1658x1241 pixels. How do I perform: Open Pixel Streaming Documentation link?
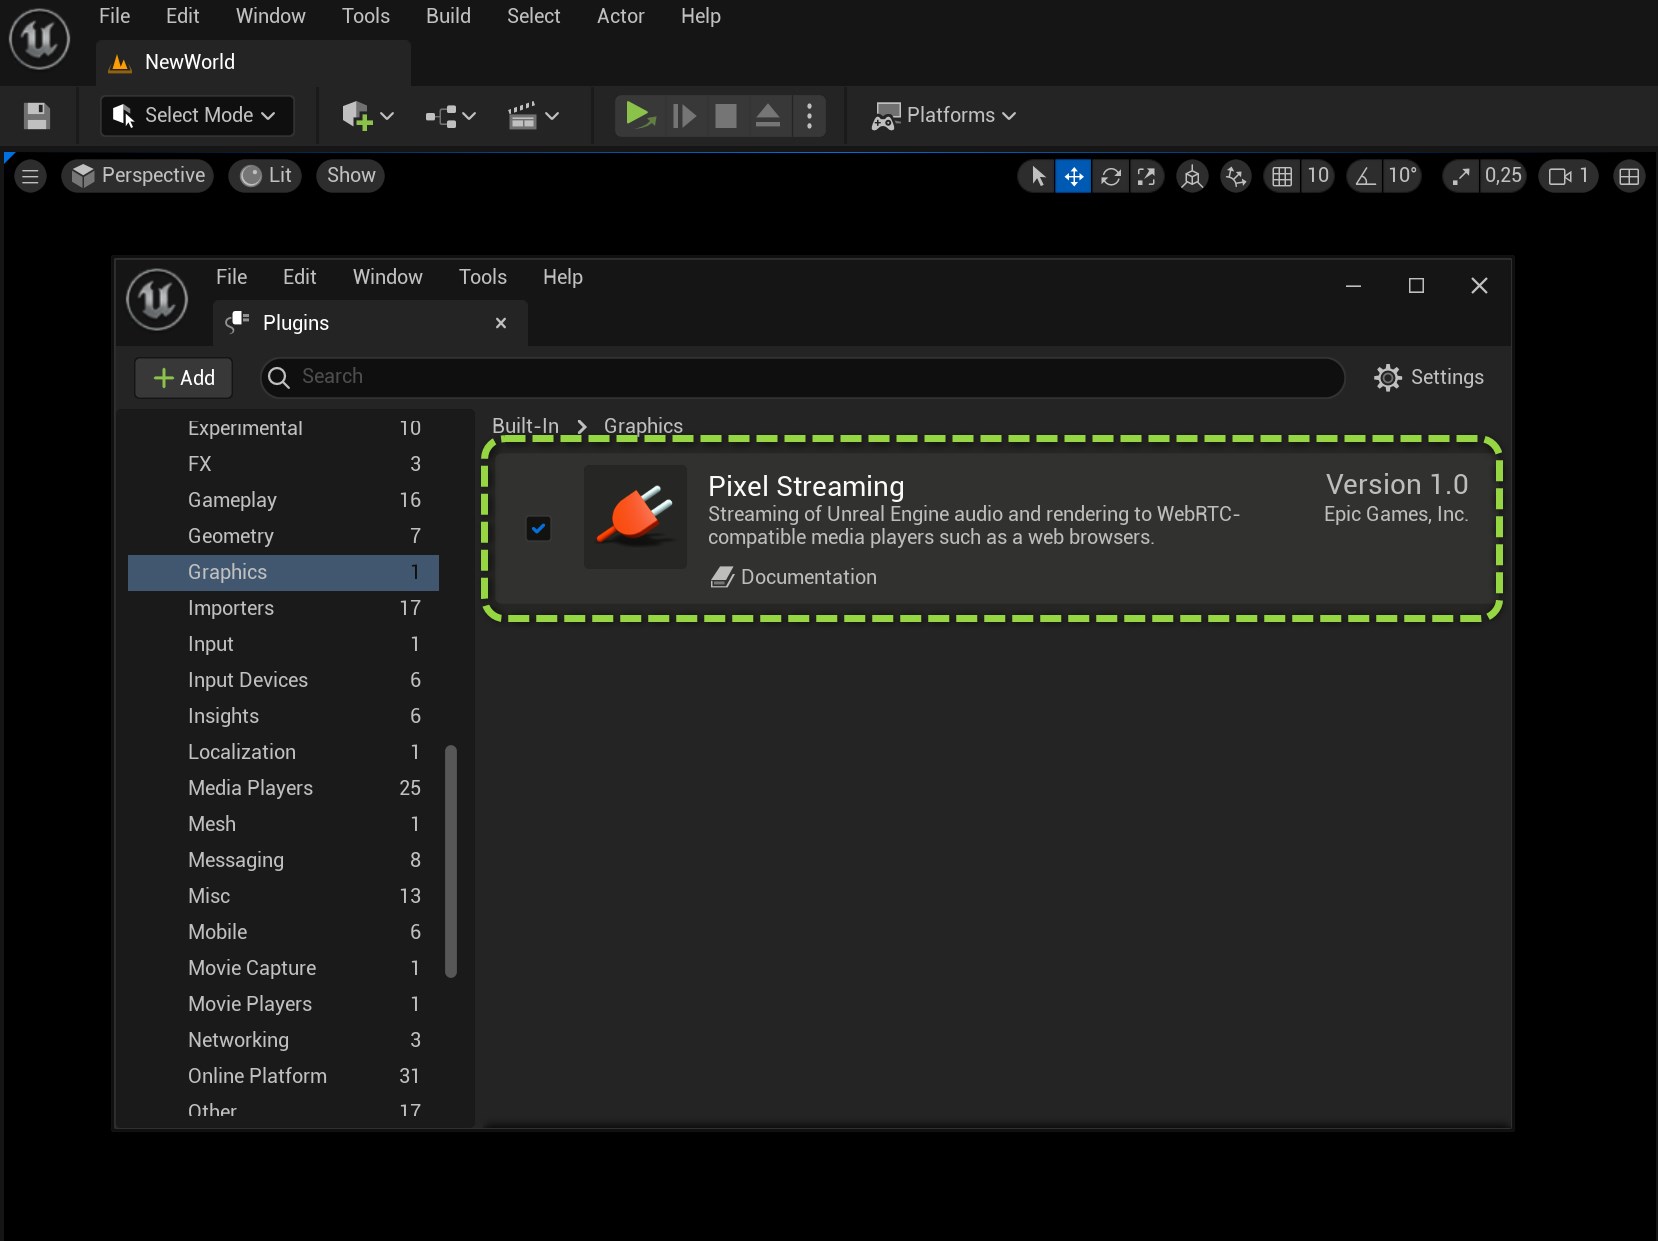(x=807, y=577)
